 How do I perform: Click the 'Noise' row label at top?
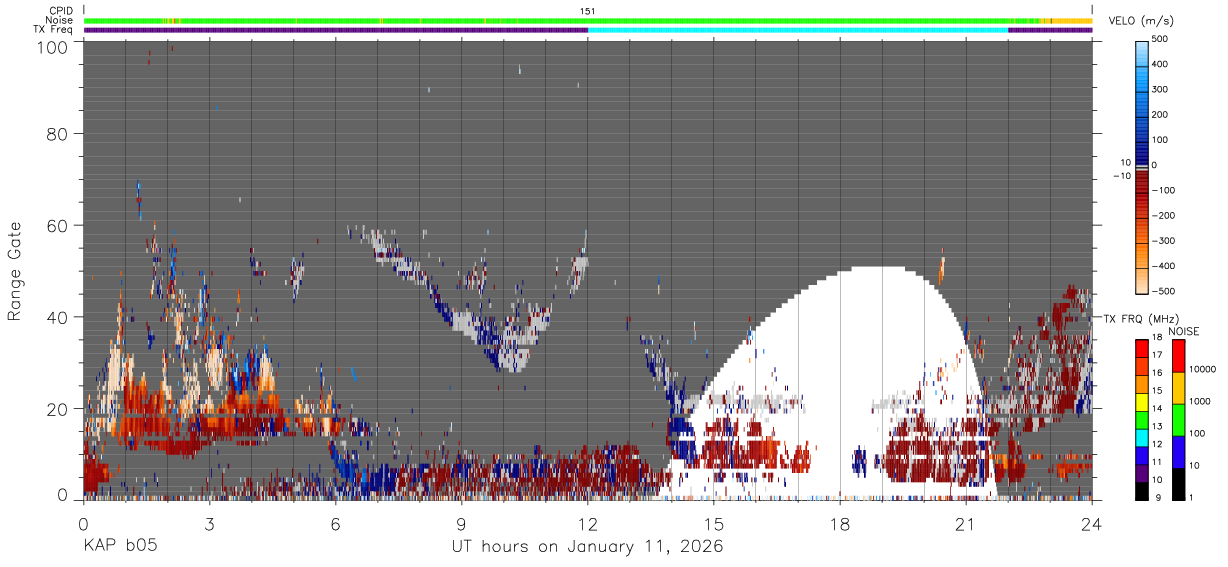(x=61, y=20)
